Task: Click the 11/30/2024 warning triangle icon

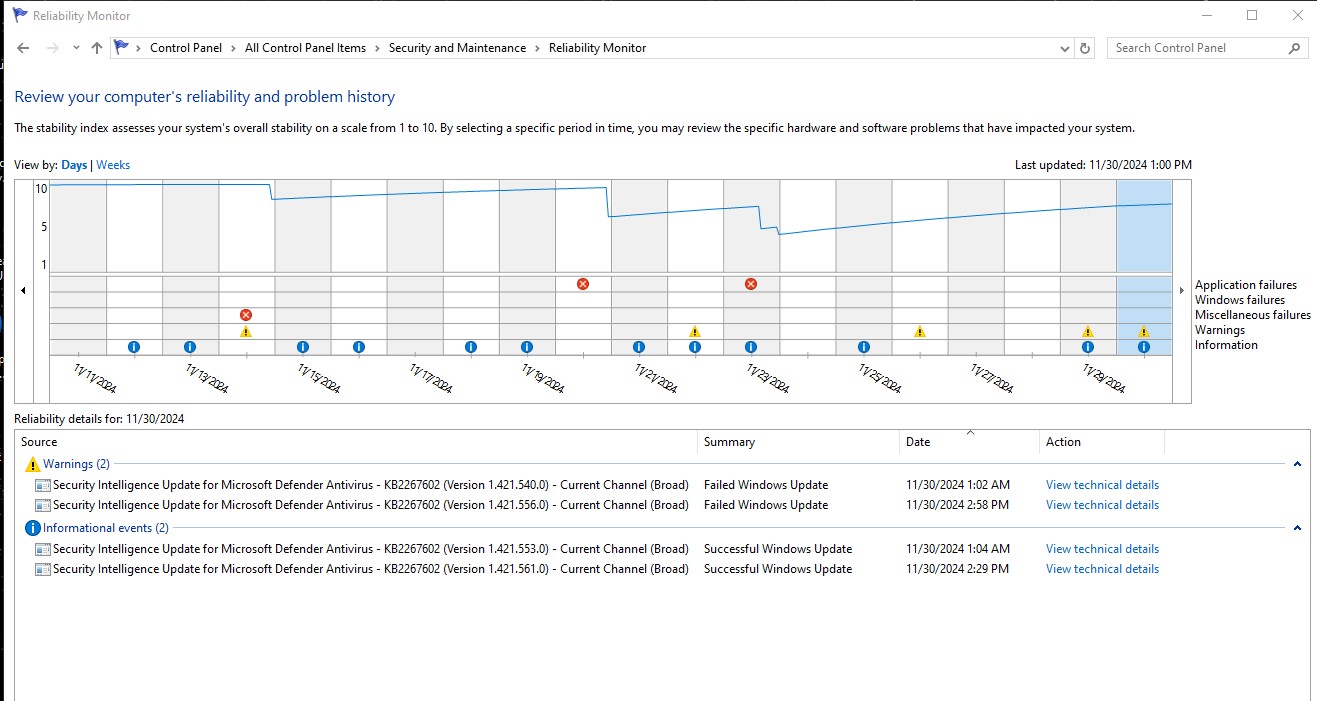Action: coord(1144,331)
